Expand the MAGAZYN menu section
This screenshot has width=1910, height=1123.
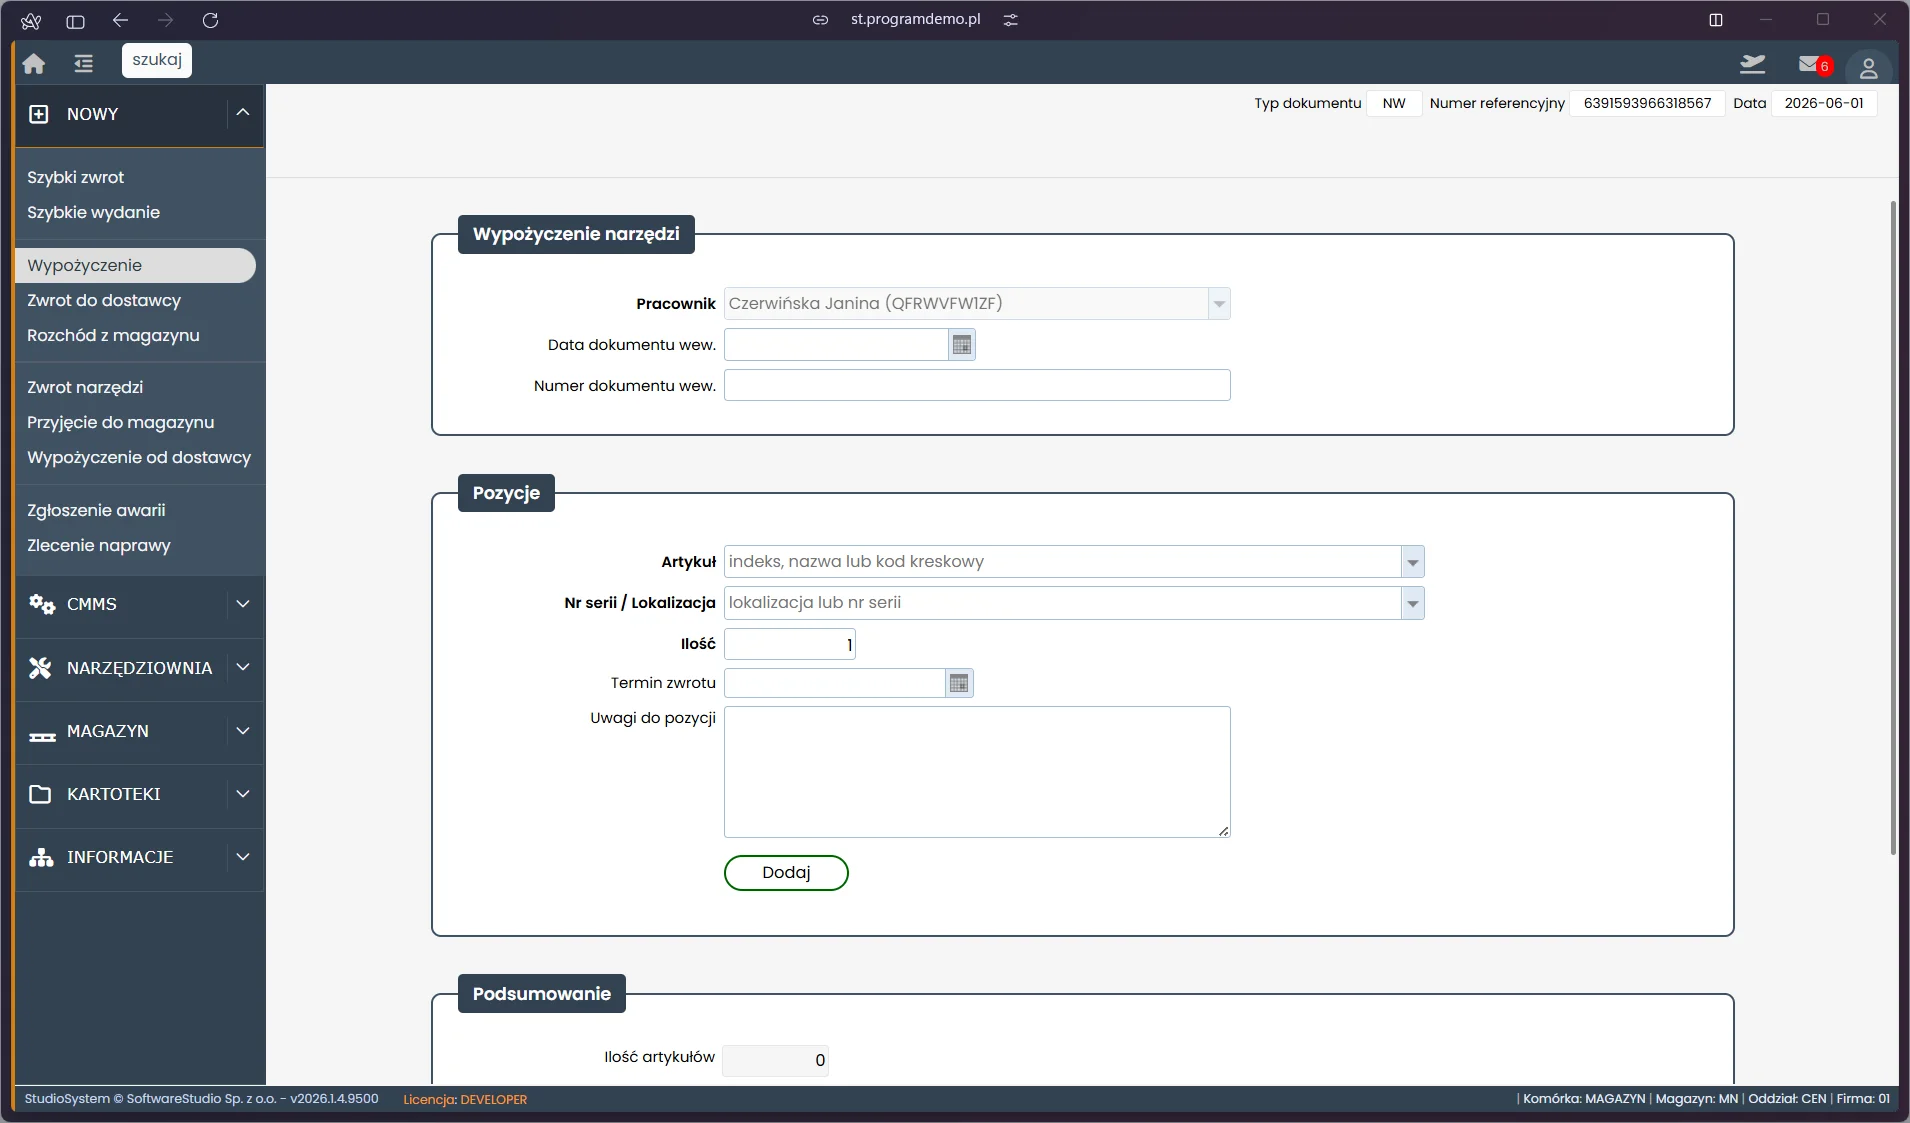(x=243, y=731)
